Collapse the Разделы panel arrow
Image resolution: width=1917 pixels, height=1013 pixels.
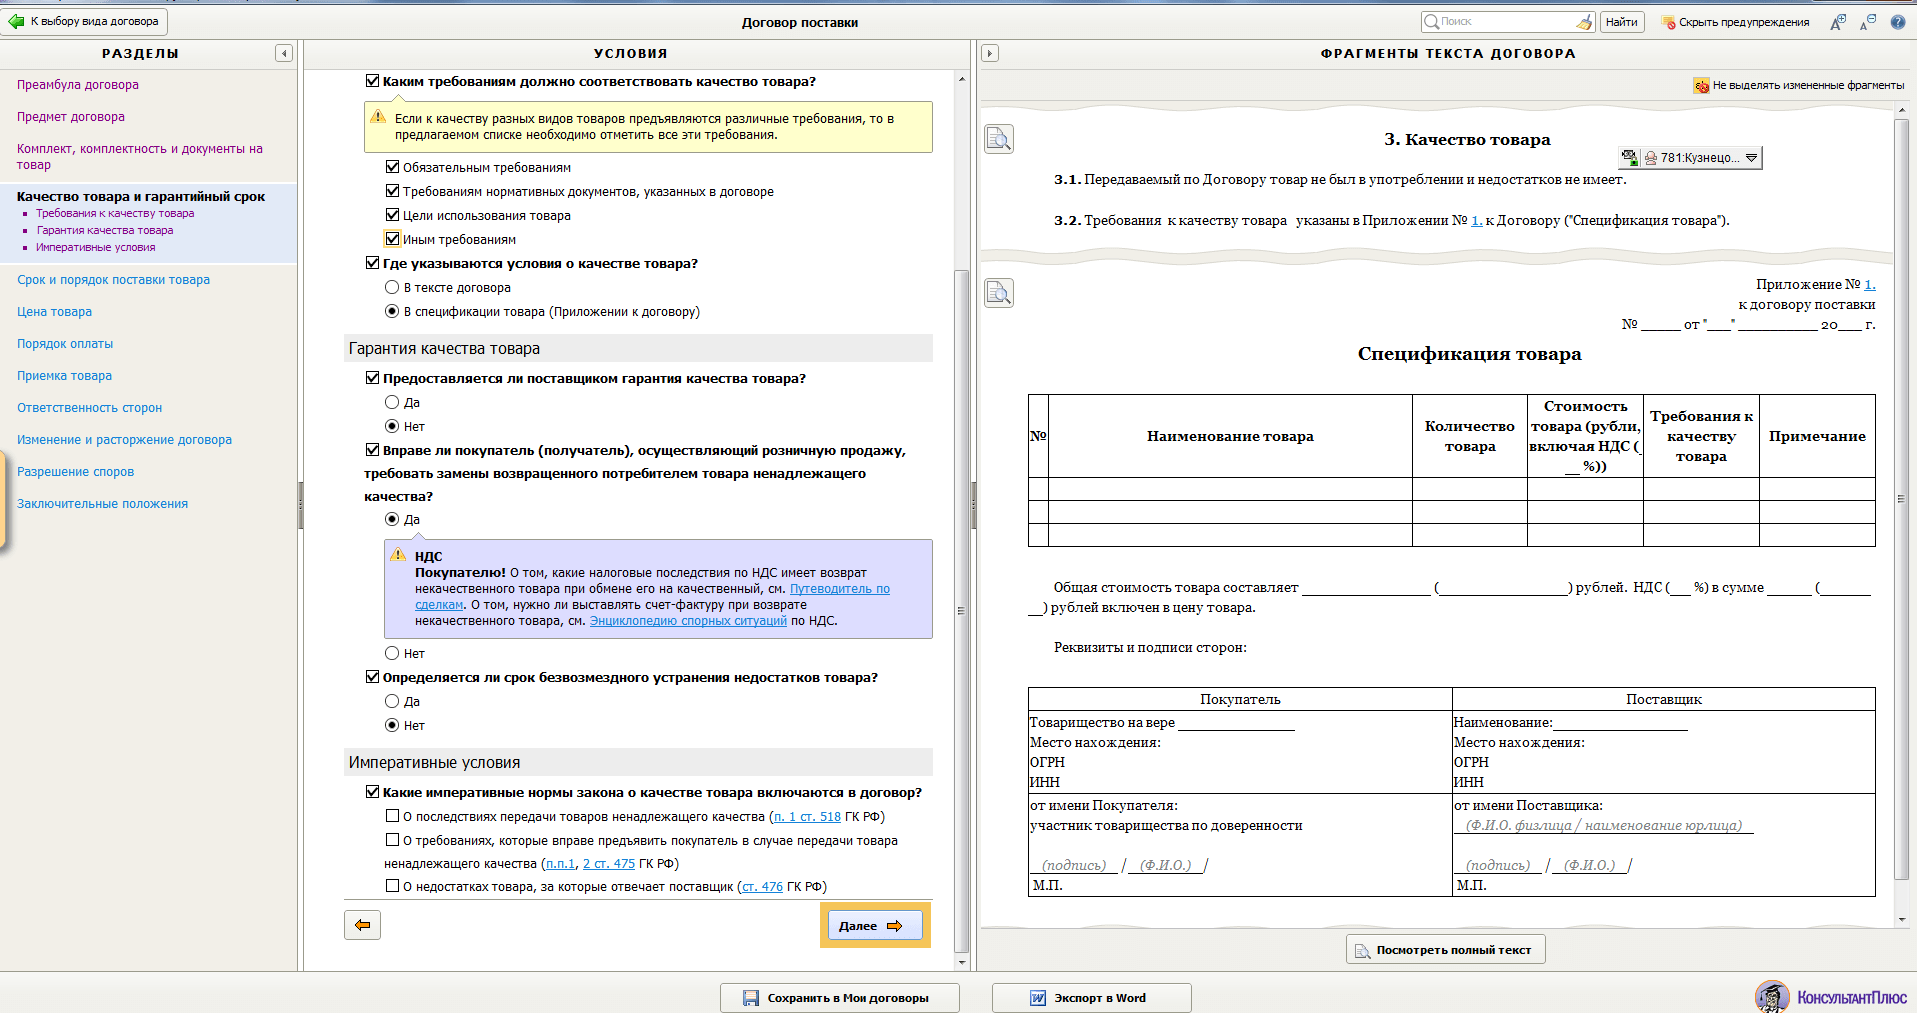pyautogui.click(x=284, y=53)
